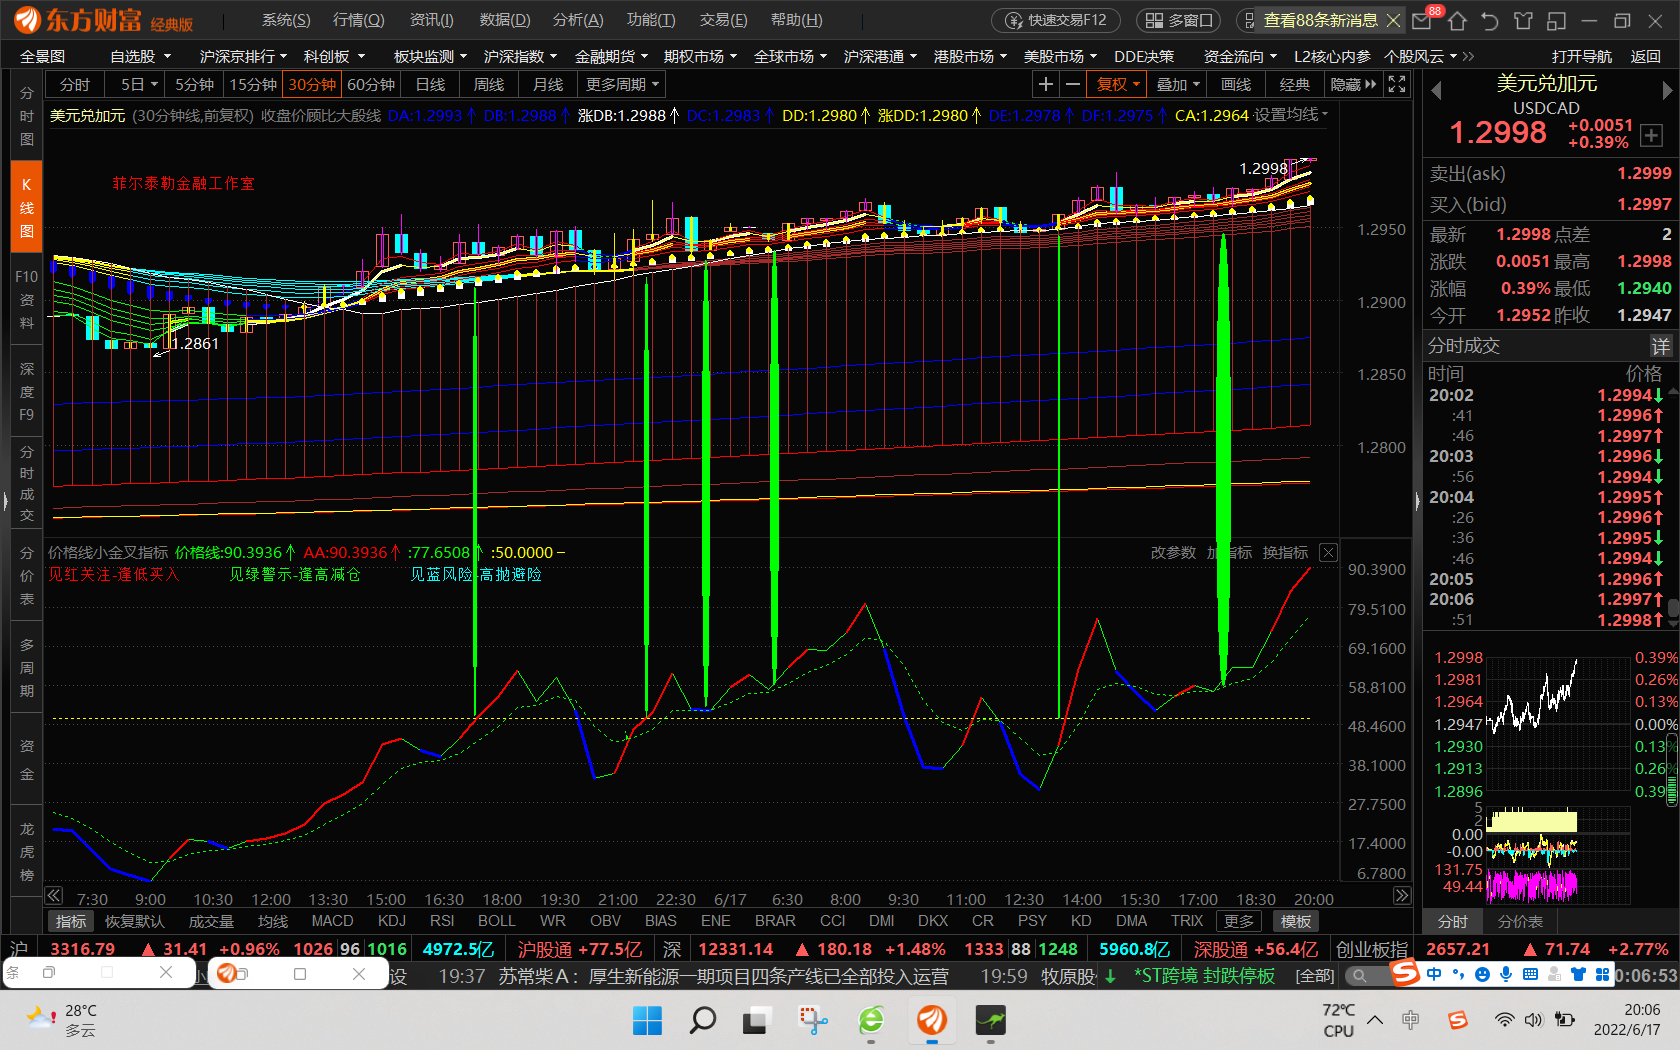Expand the 沪深京排行 dropdown
This screenshot has width=1680, height=1050.
tap(243, 57)
